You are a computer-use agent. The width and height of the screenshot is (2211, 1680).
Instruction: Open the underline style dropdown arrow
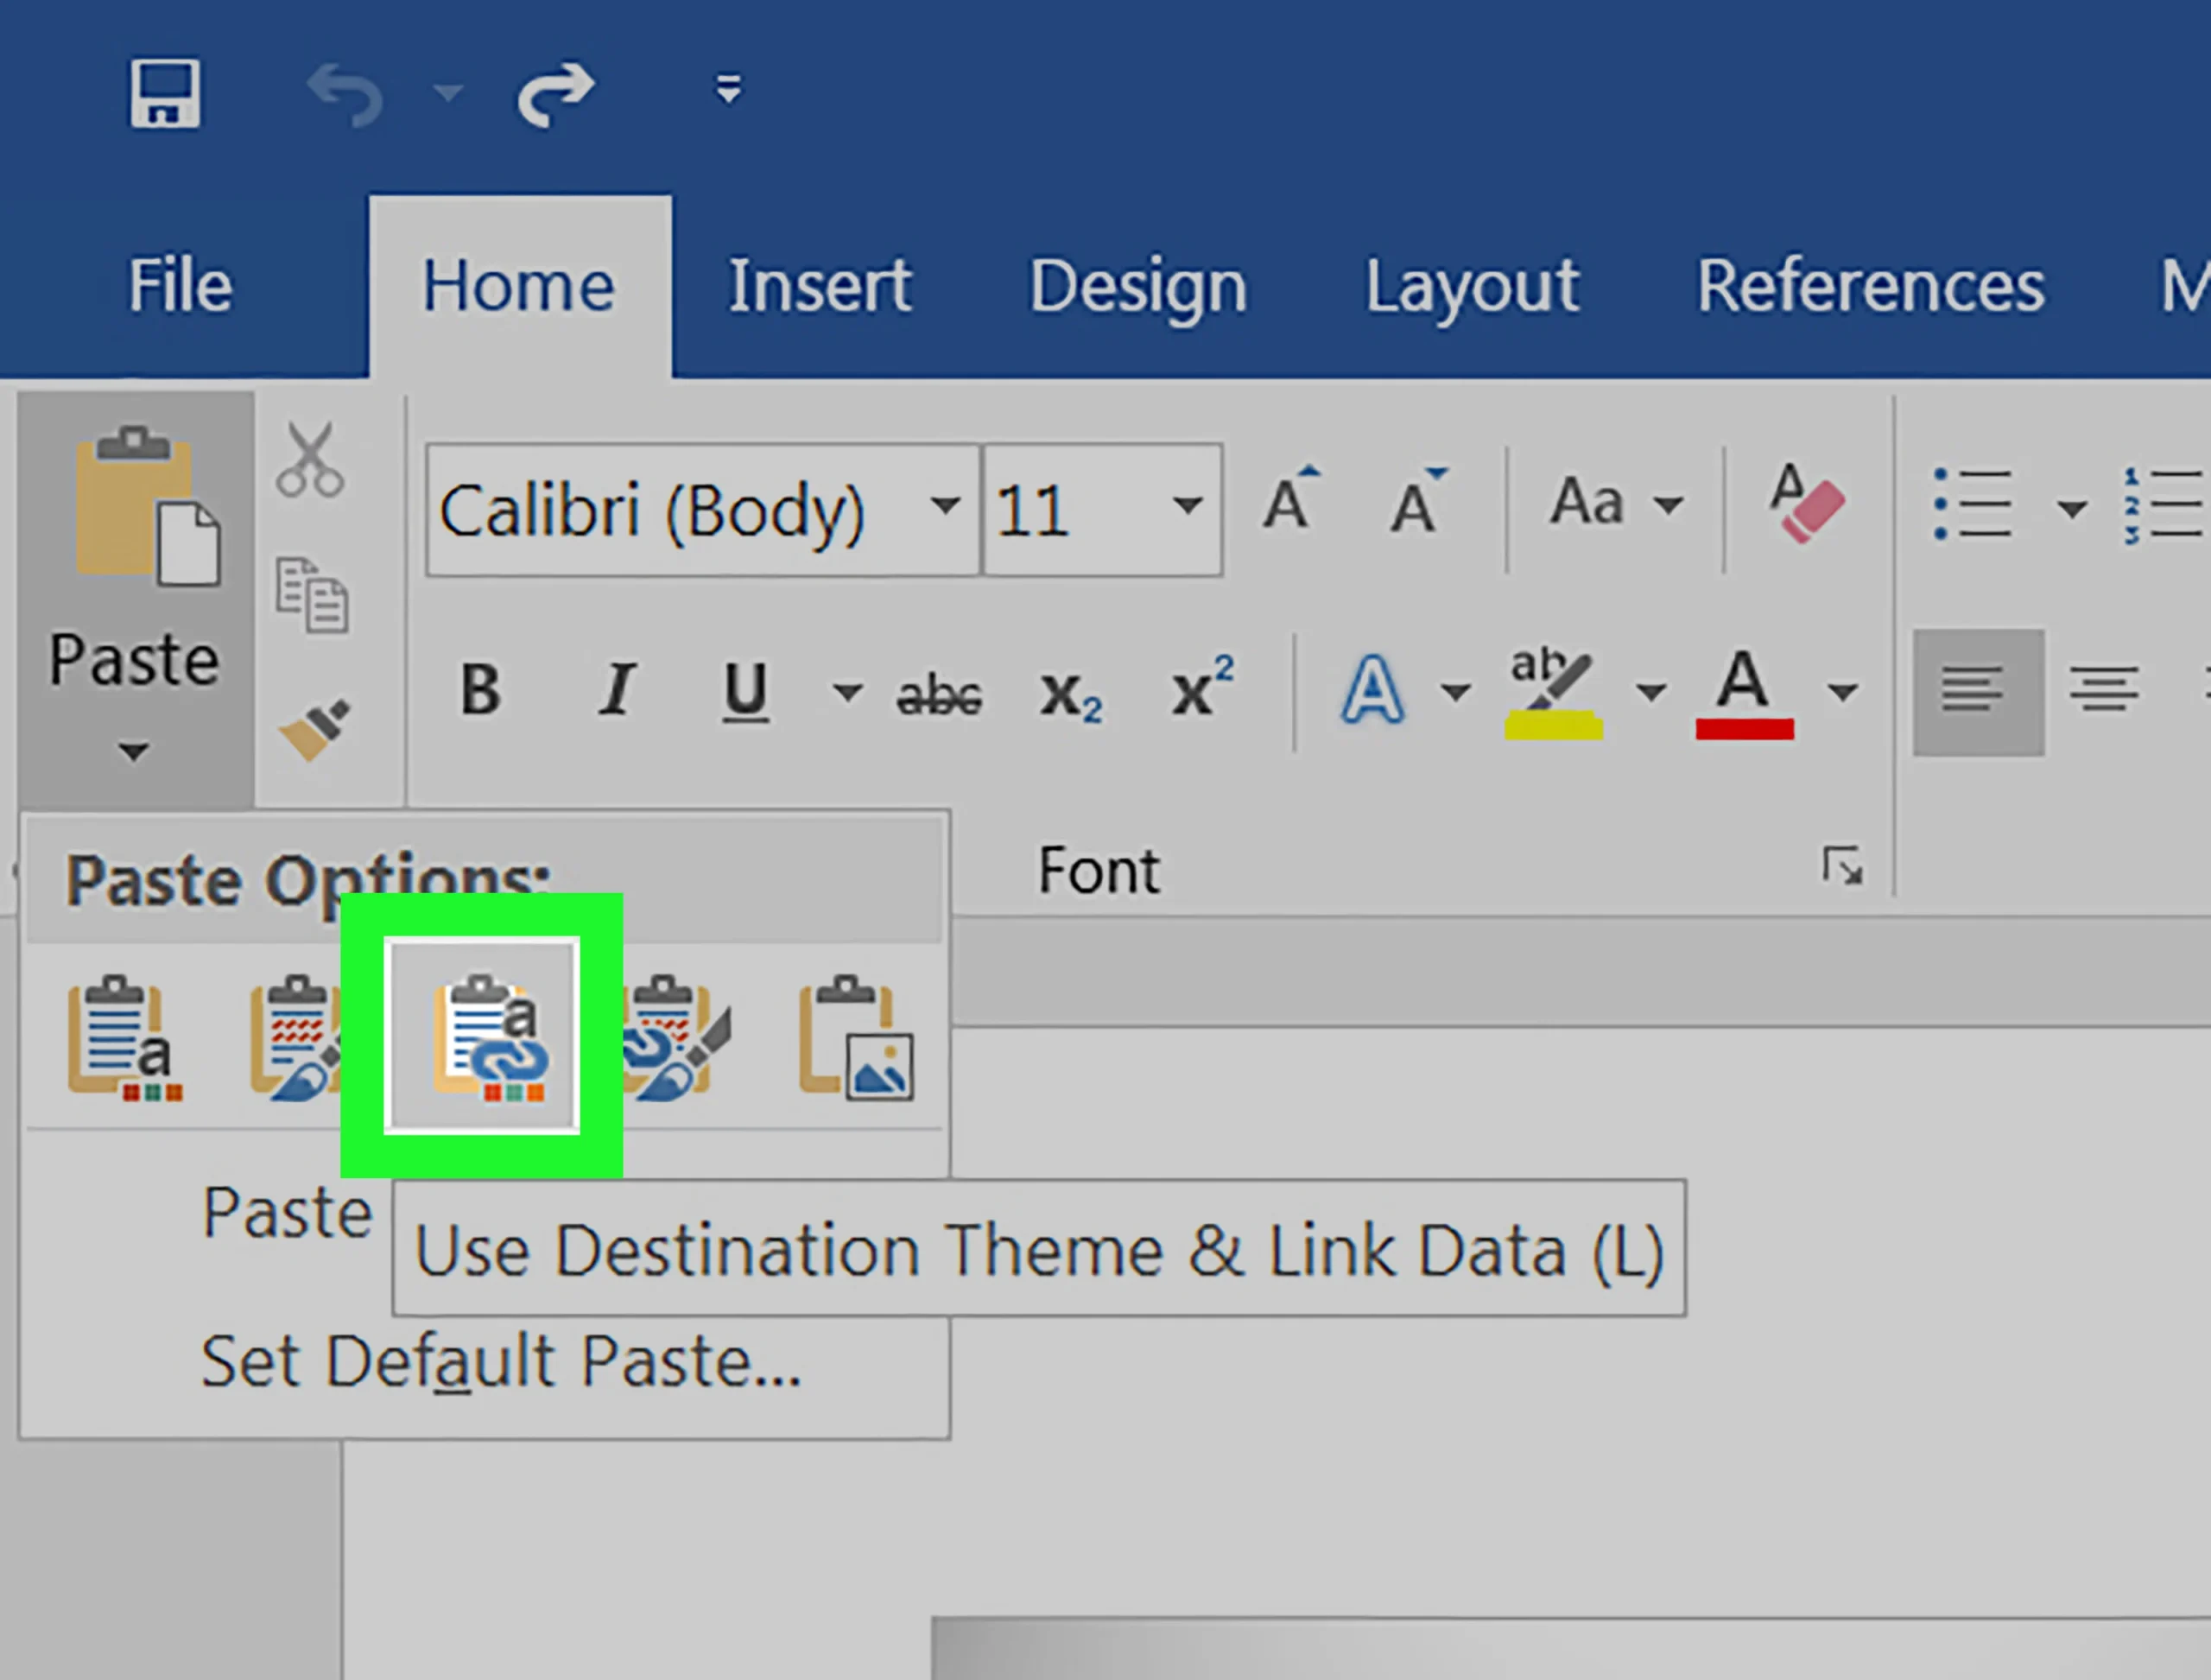(847, 691)
